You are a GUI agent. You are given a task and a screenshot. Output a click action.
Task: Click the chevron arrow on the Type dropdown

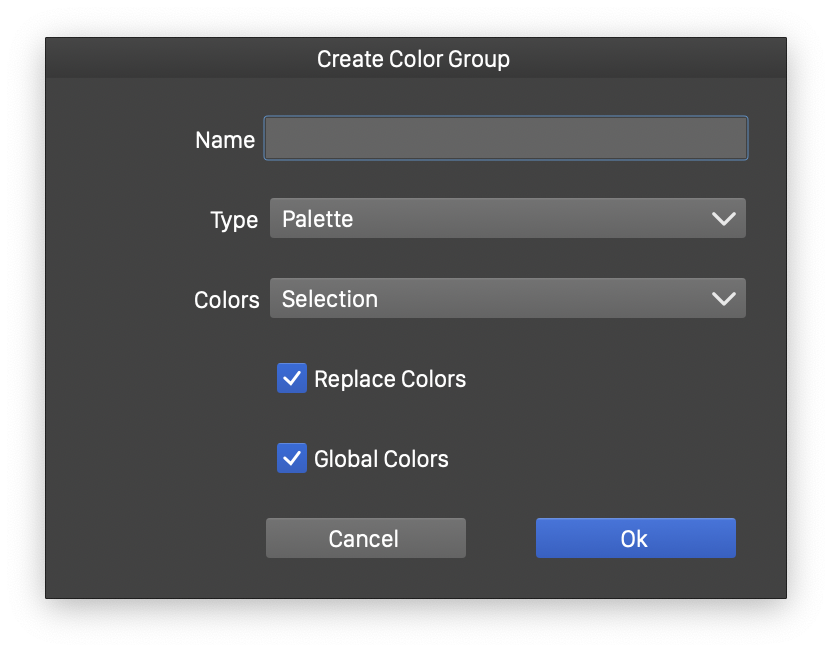pos(723,219)
